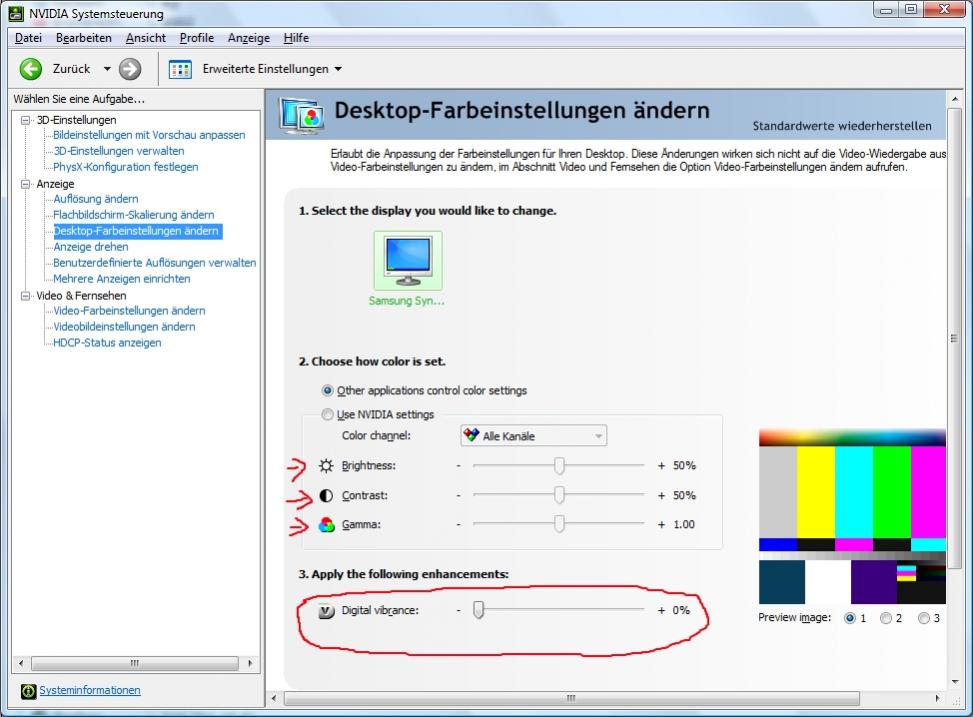Collapse the Video & Fernsehen tree node
This screenshot has width=973, height=717.
(25, 295)
